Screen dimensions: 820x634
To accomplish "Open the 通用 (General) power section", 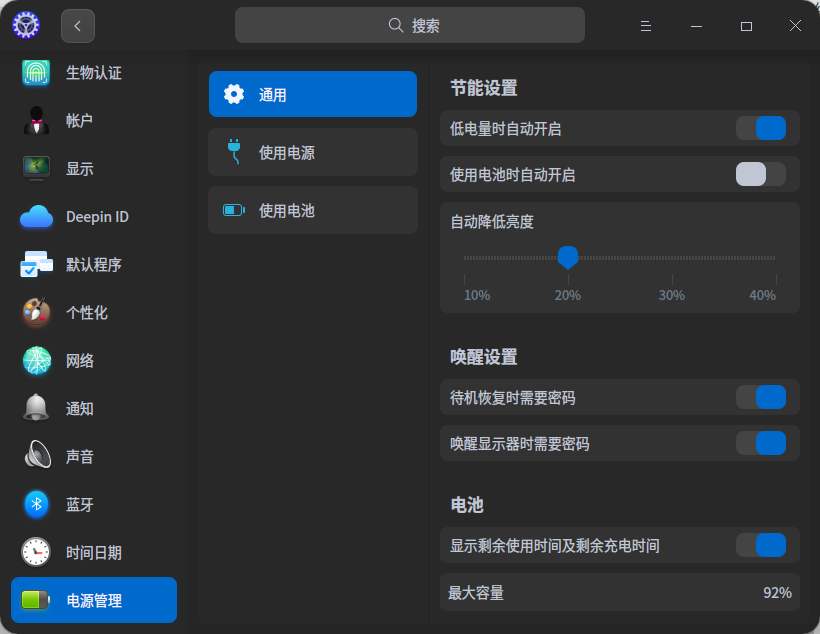I will [x=312, y=94].
